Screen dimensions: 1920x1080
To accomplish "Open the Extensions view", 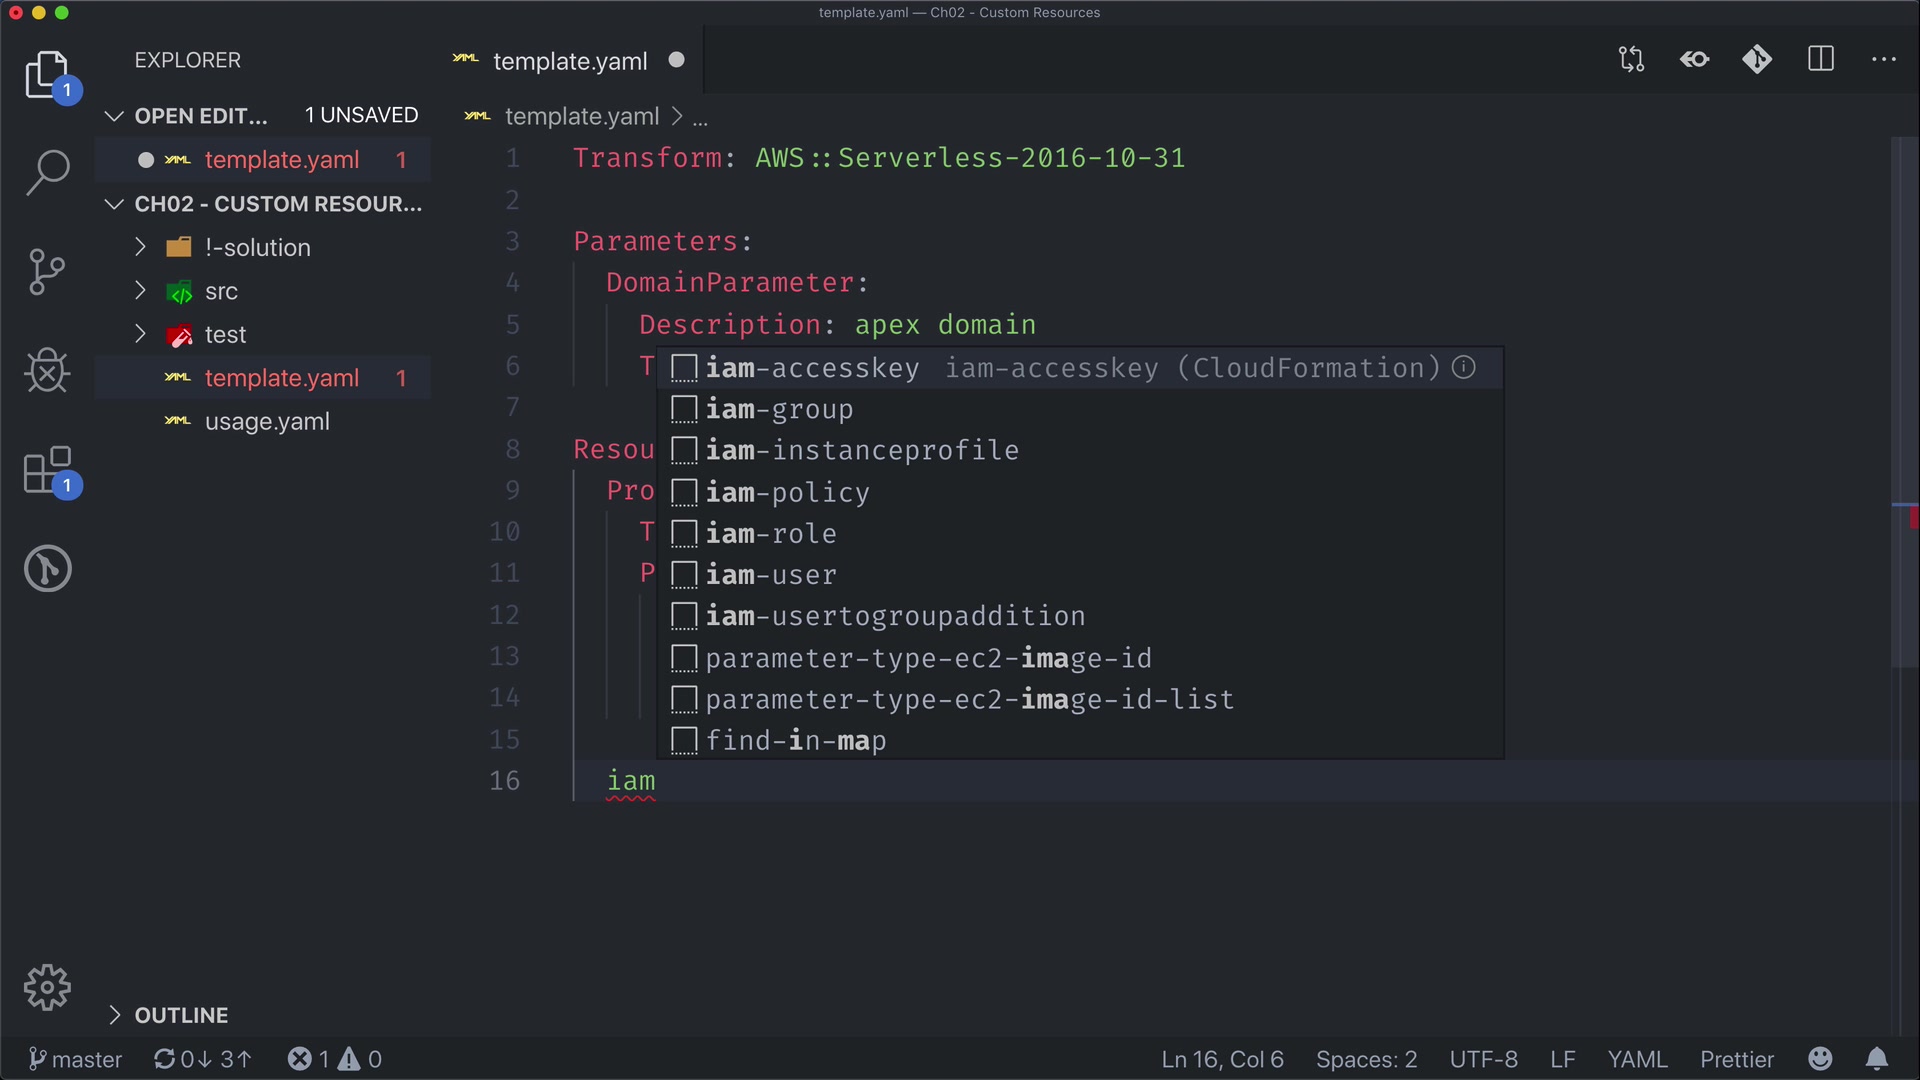I will pos(47,470).
